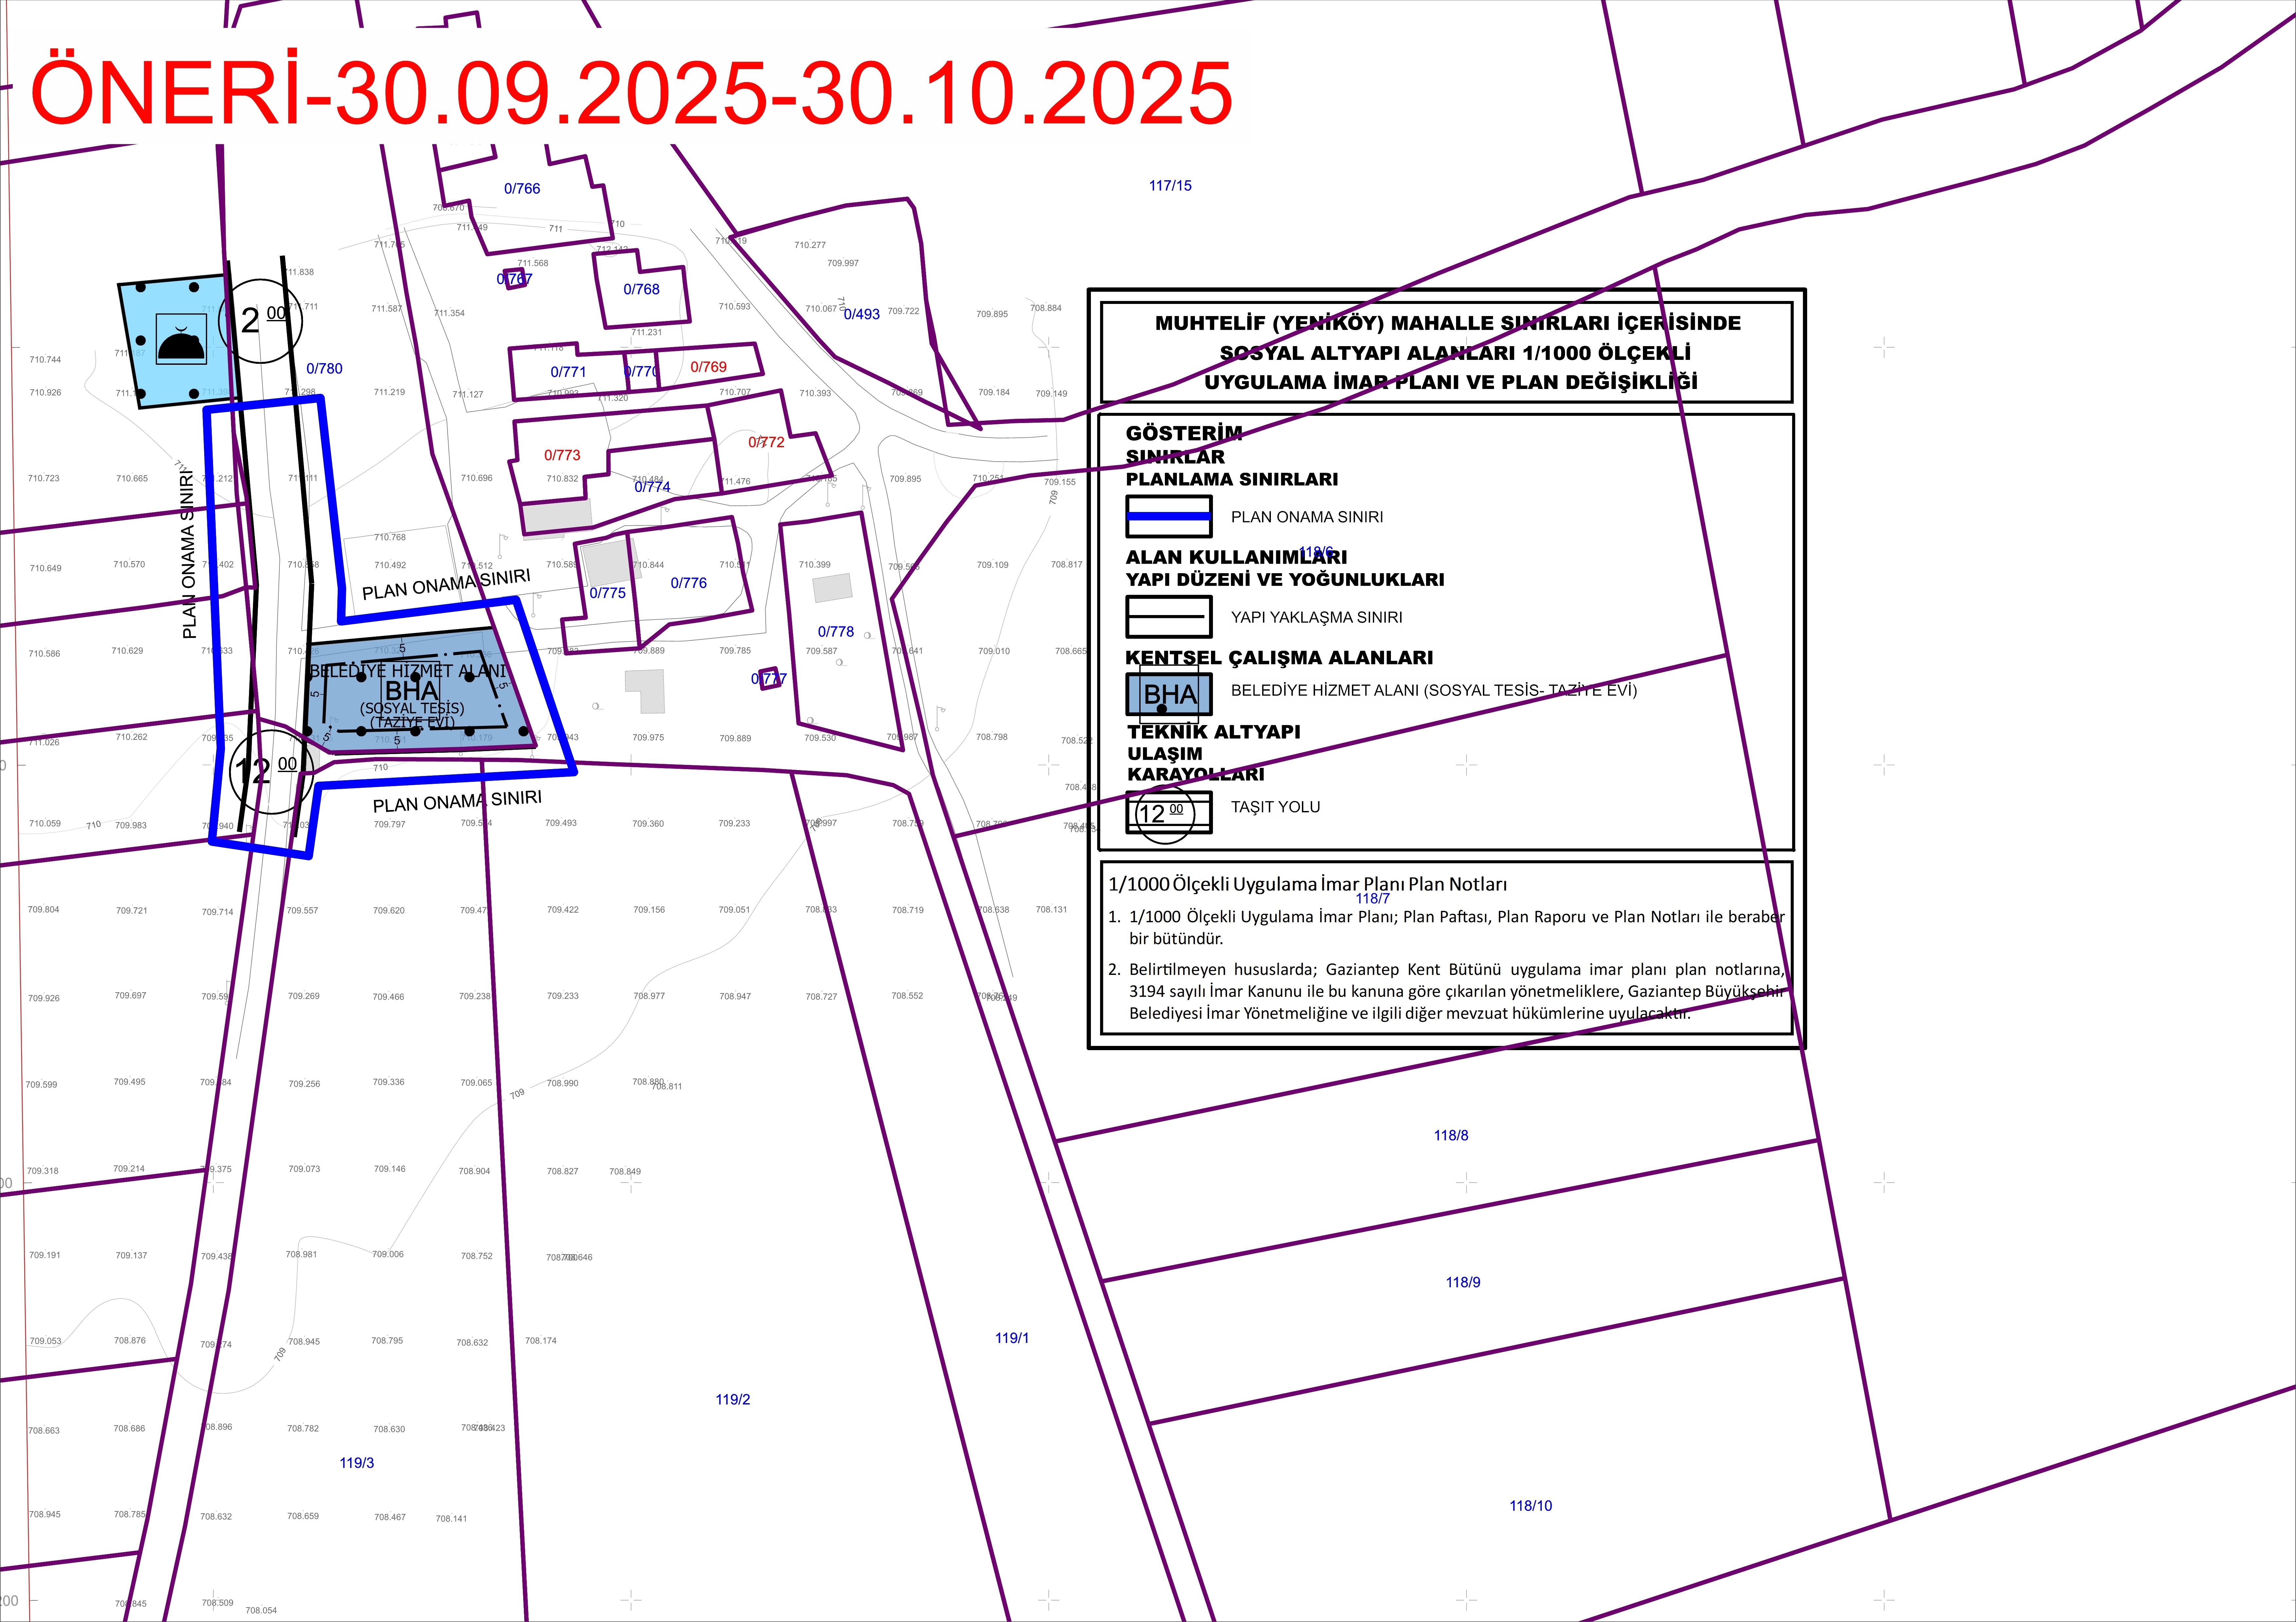Click the GÖSTERİM heading in the legend
Image resolution: width=2296 pixels, height=1622 pixels.
tap(1184, 433)
